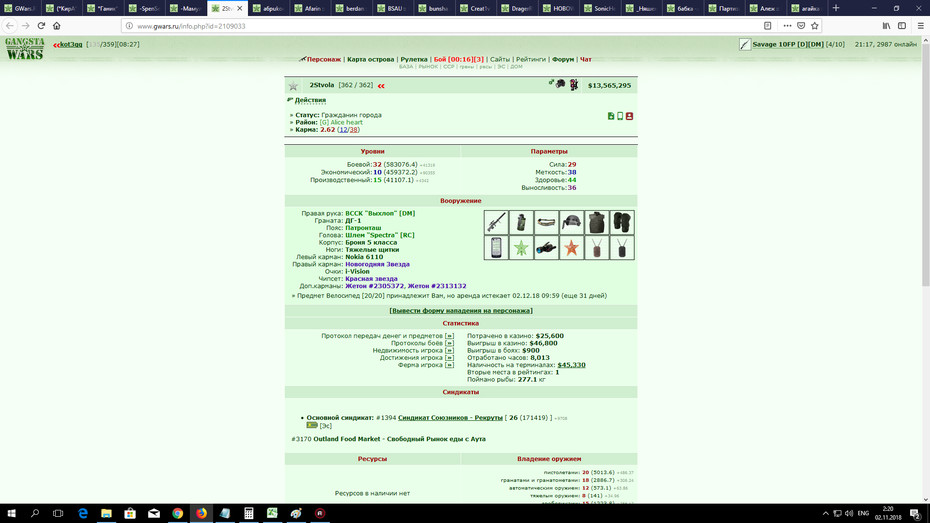
Task: Click the sniper rifle item thumbnail
Action: pyautogui.click(x=496, y=222)
